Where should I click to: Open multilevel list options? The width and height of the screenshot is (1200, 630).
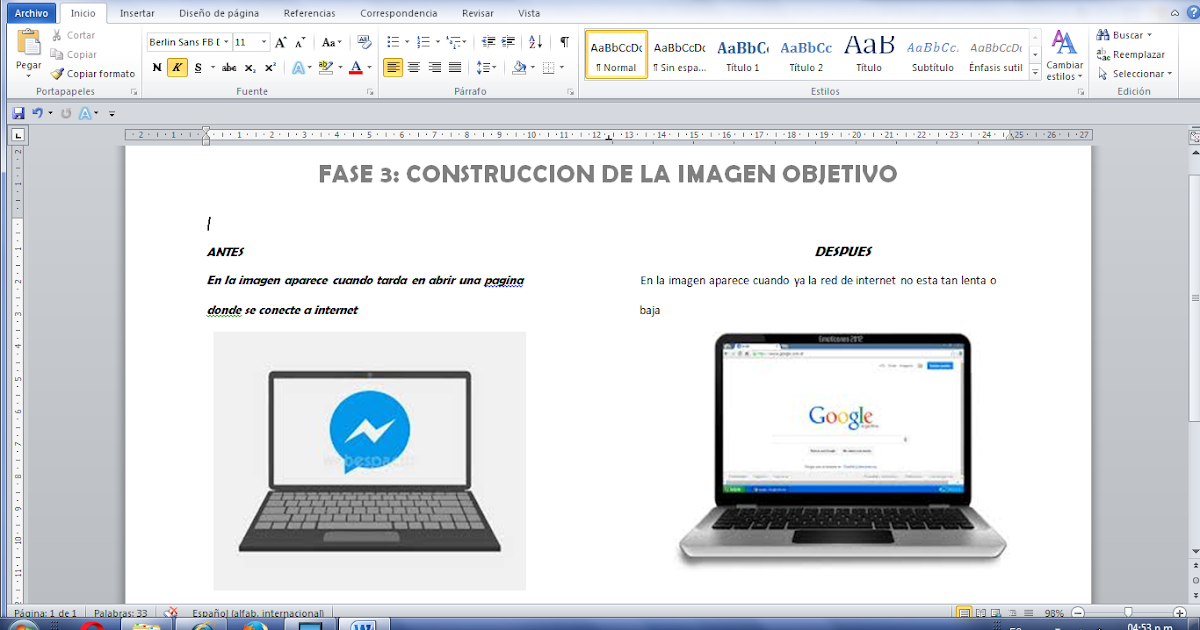pos(455,42)
